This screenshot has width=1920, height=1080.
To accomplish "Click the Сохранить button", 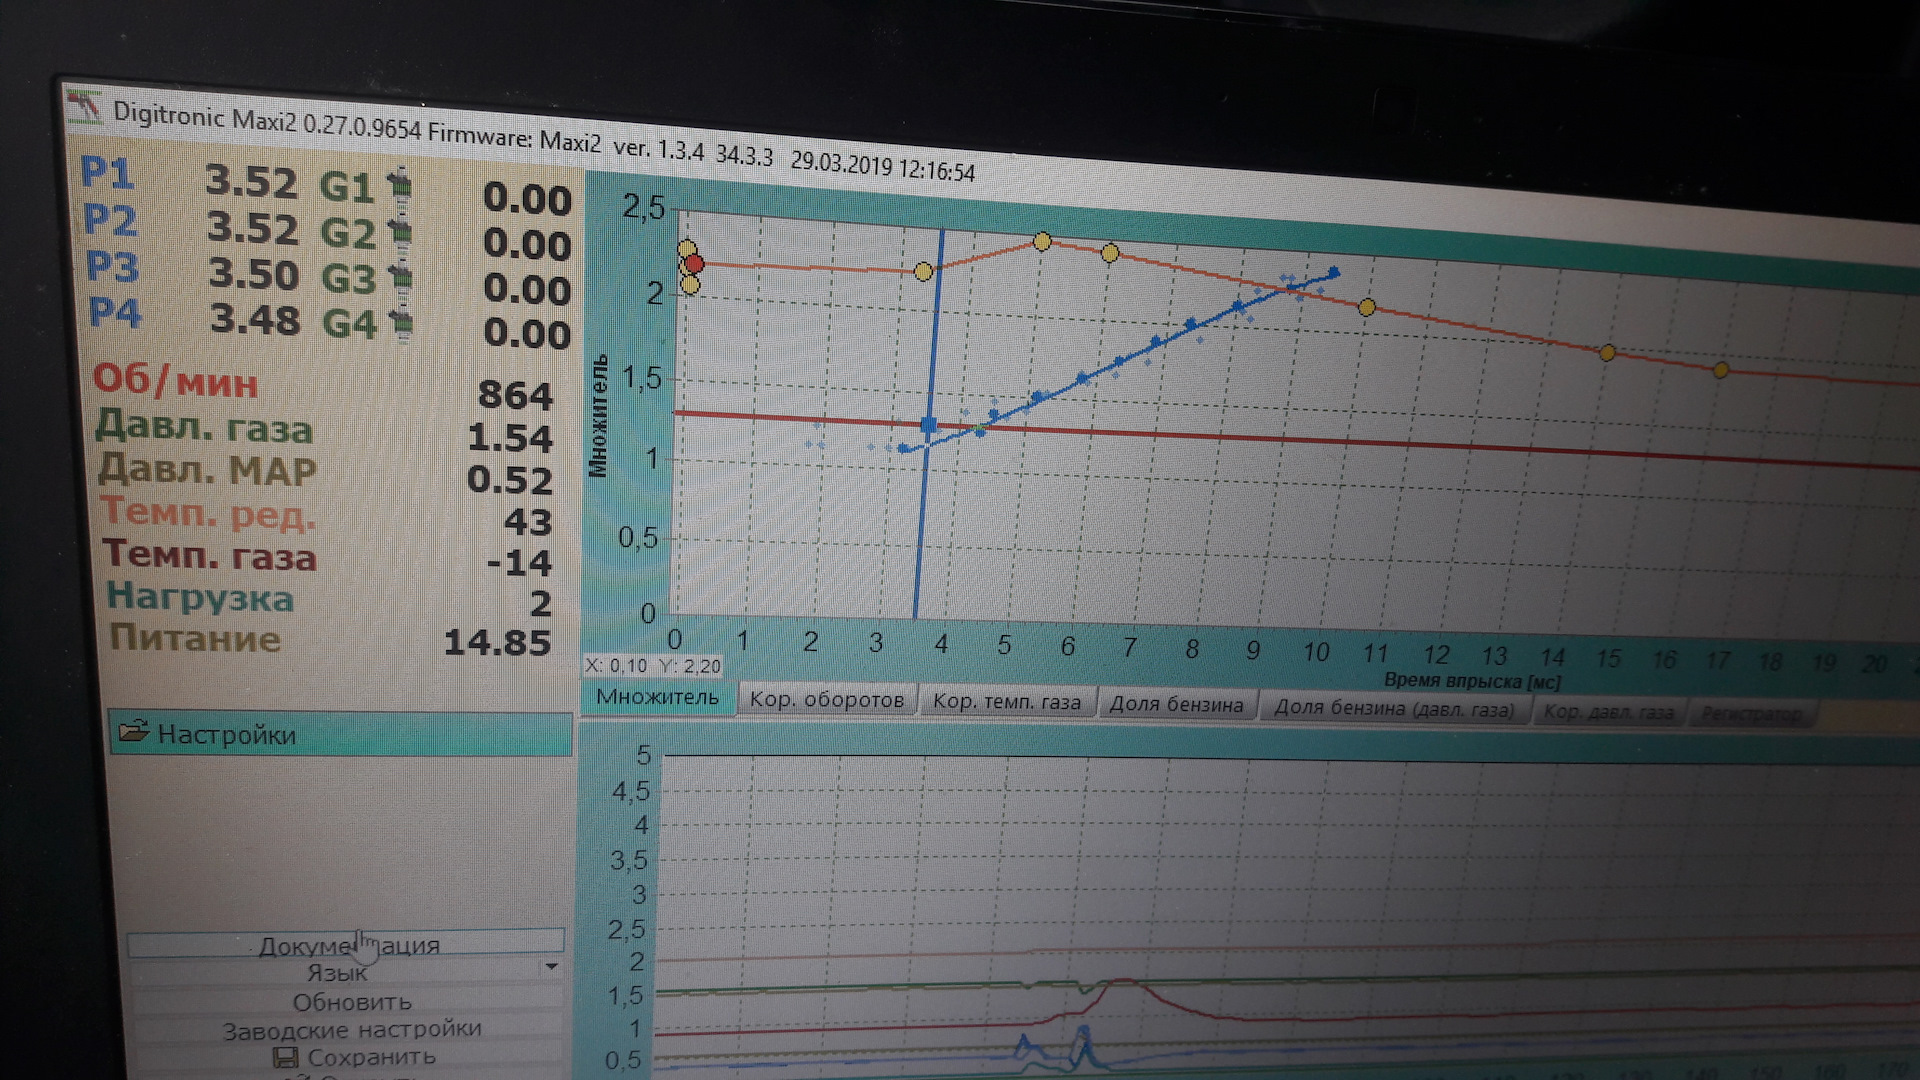I will [354, 1057].
